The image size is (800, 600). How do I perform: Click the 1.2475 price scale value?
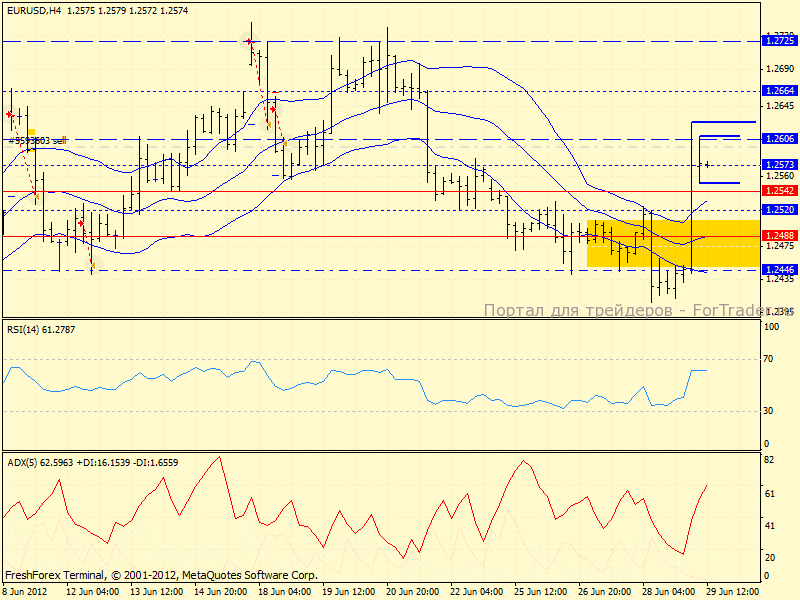click(780, 246)
